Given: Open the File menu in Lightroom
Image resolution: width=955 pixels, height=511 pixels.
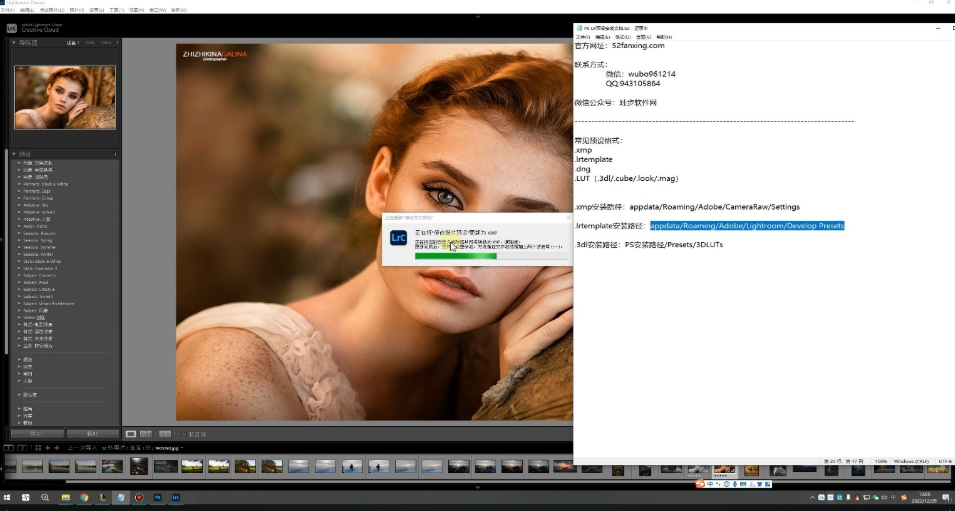Looking at the screenshot, I should pos(9,9).
